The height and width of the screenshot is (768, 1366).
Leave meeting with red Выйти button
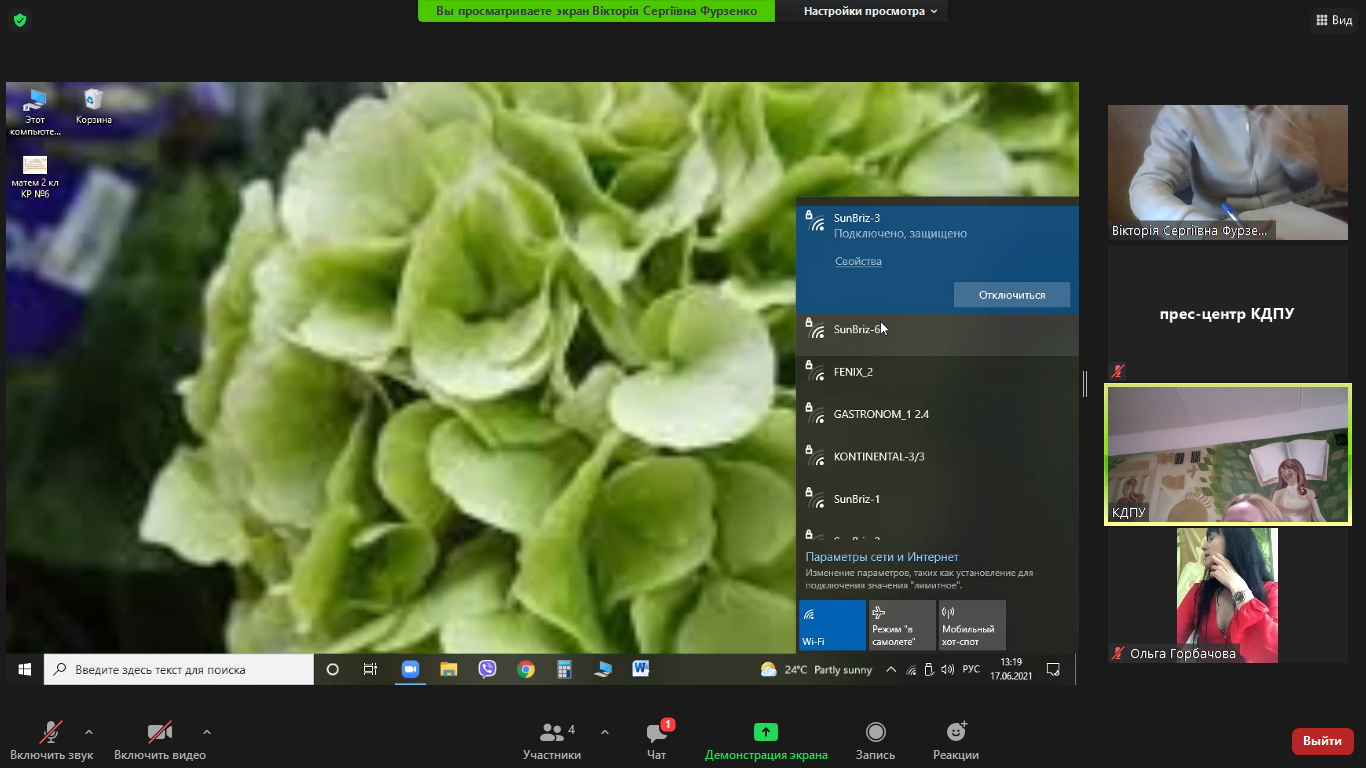click(1323, 741)
